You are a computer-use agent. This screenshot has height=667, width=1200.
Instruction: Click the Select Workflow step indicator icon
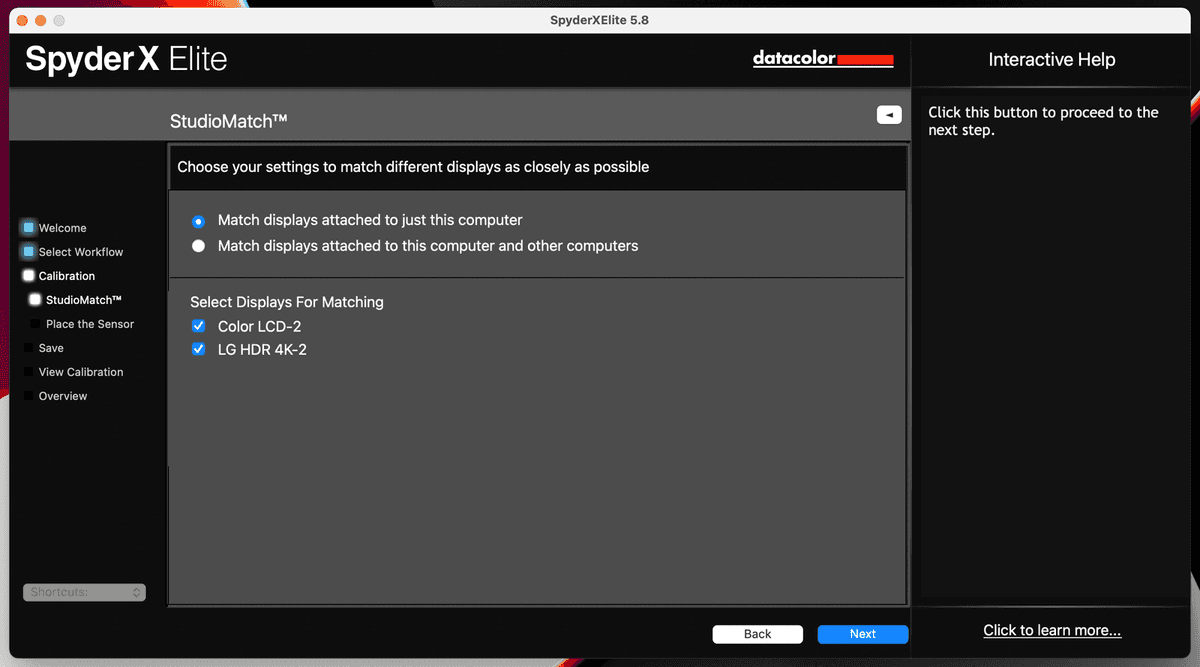click(x=29, y=252)
